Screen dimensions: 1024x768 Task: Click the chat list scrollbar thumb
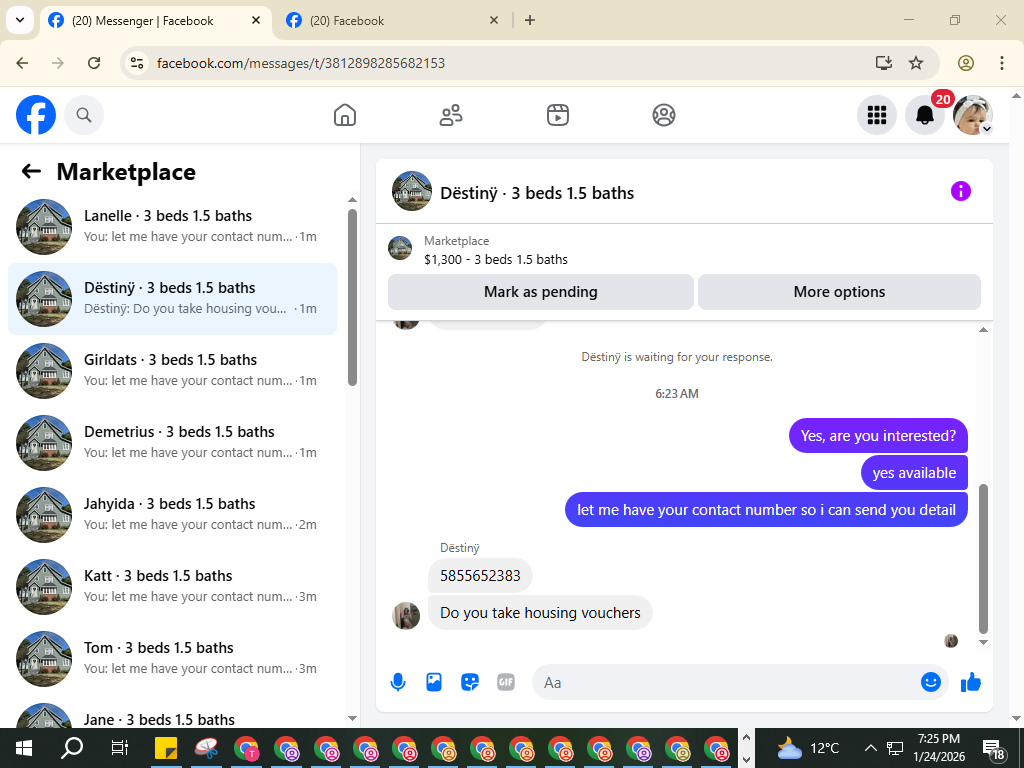[353, 297]
